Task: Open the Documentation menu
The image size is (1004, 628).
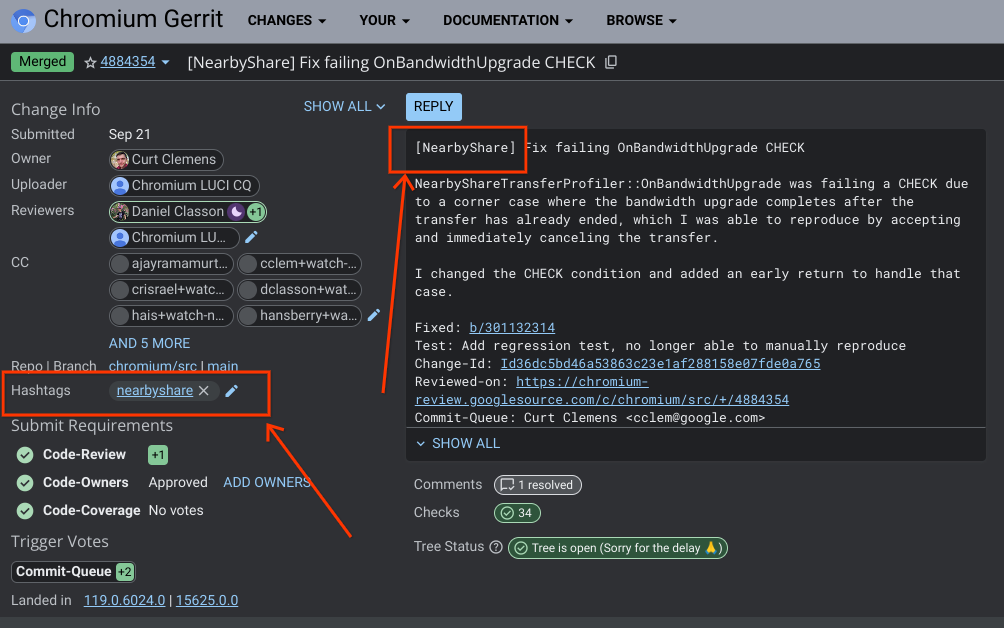Action: 508,20
